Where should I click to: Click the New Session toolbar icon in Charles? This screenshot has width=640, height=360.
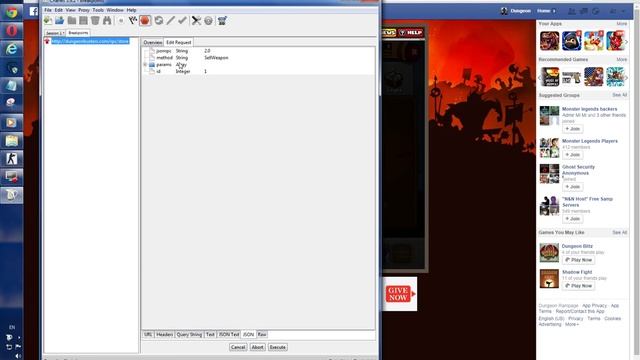point(48,20)
